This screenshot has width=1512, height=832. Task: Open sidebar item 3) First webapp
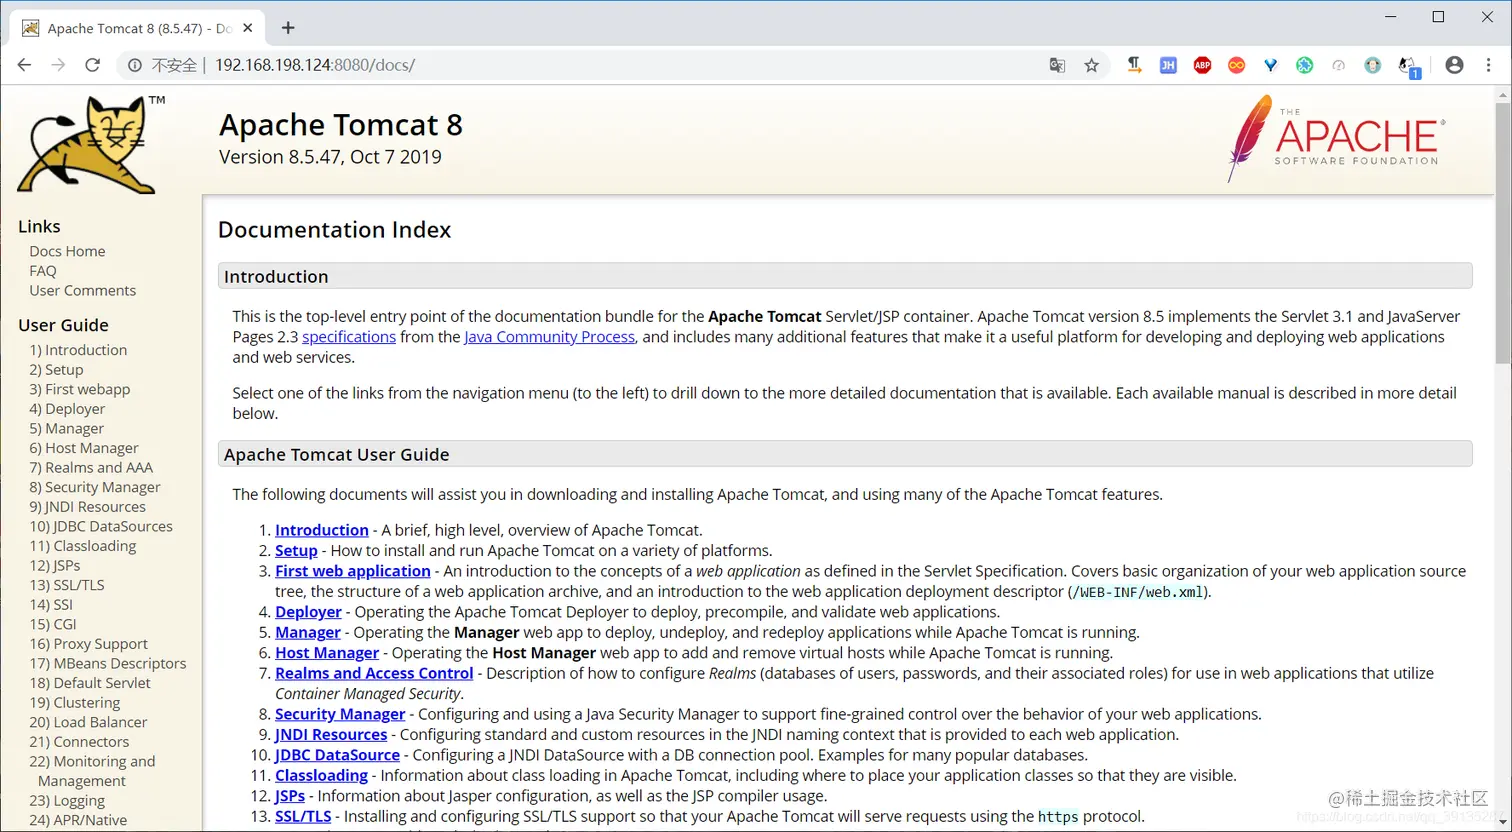click(x=80, y=389)
